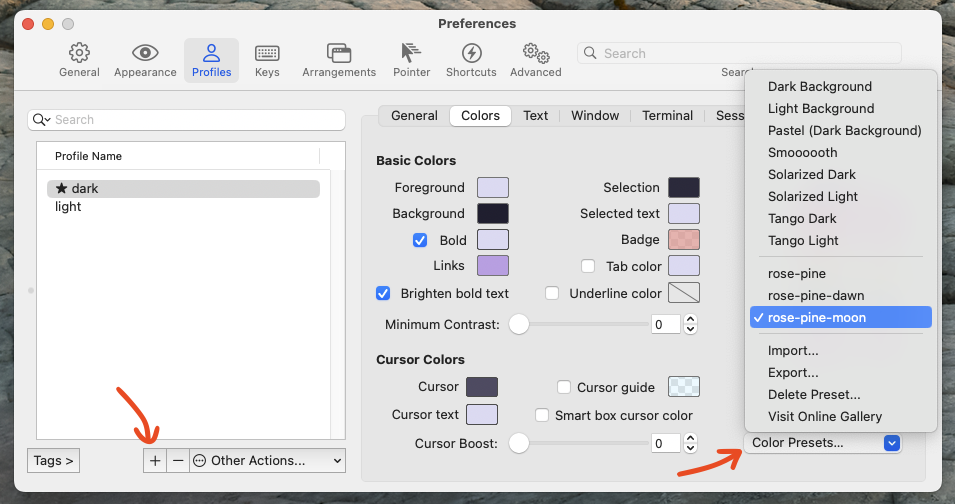Open the Color Presets dropdown
955x504 pixels.
(822, 443)
